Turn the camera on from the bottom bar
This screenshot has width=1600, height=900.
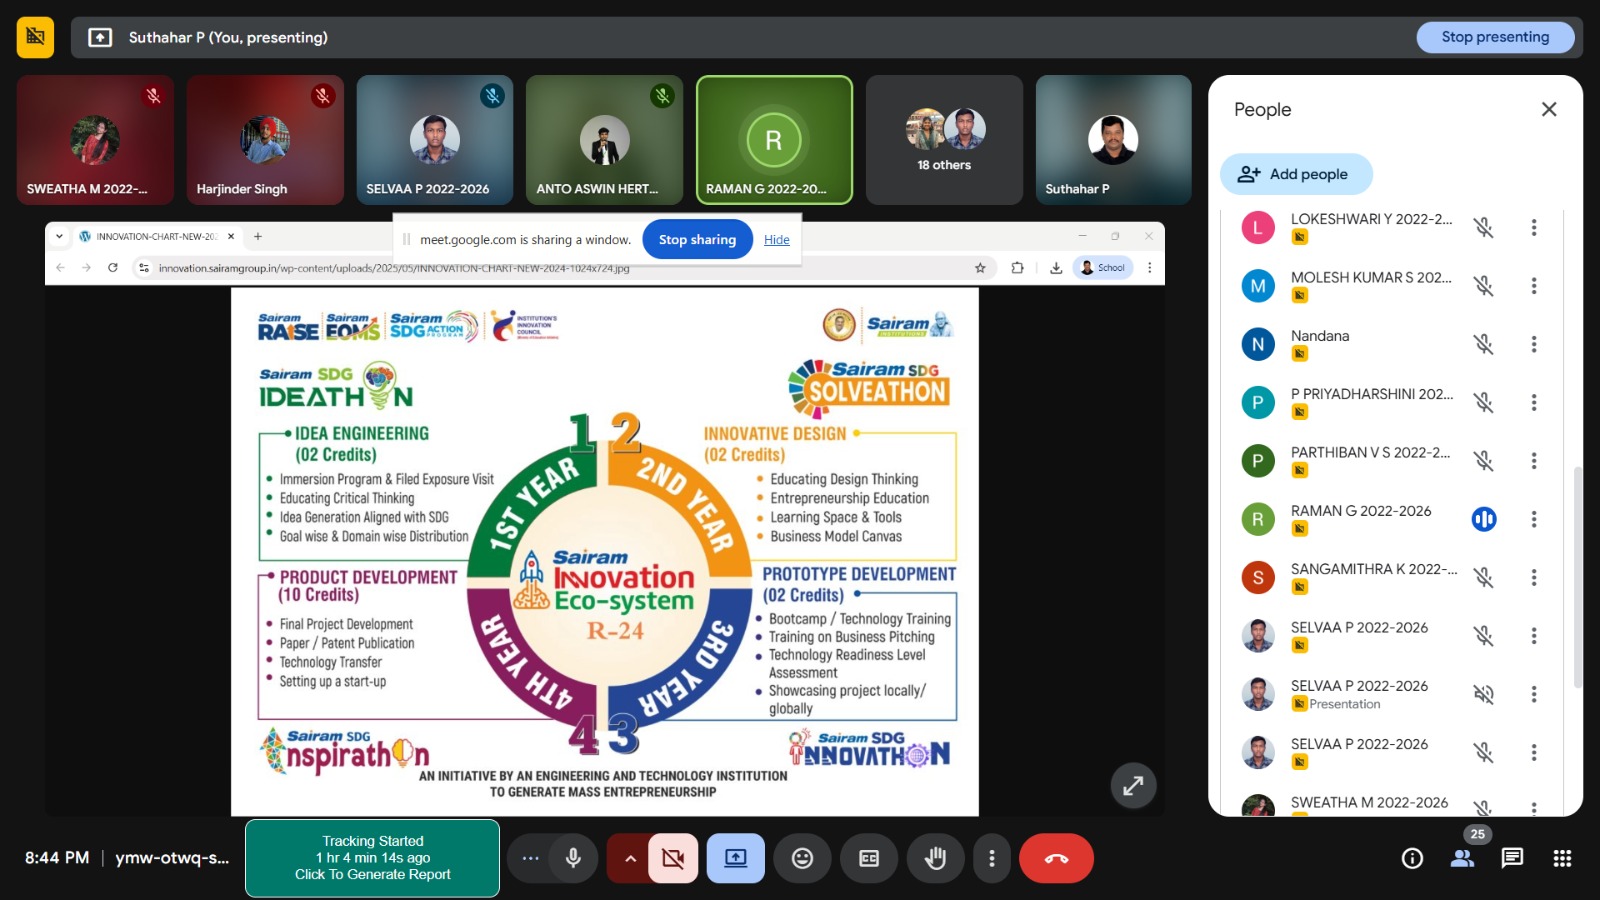tap(673, 858)
